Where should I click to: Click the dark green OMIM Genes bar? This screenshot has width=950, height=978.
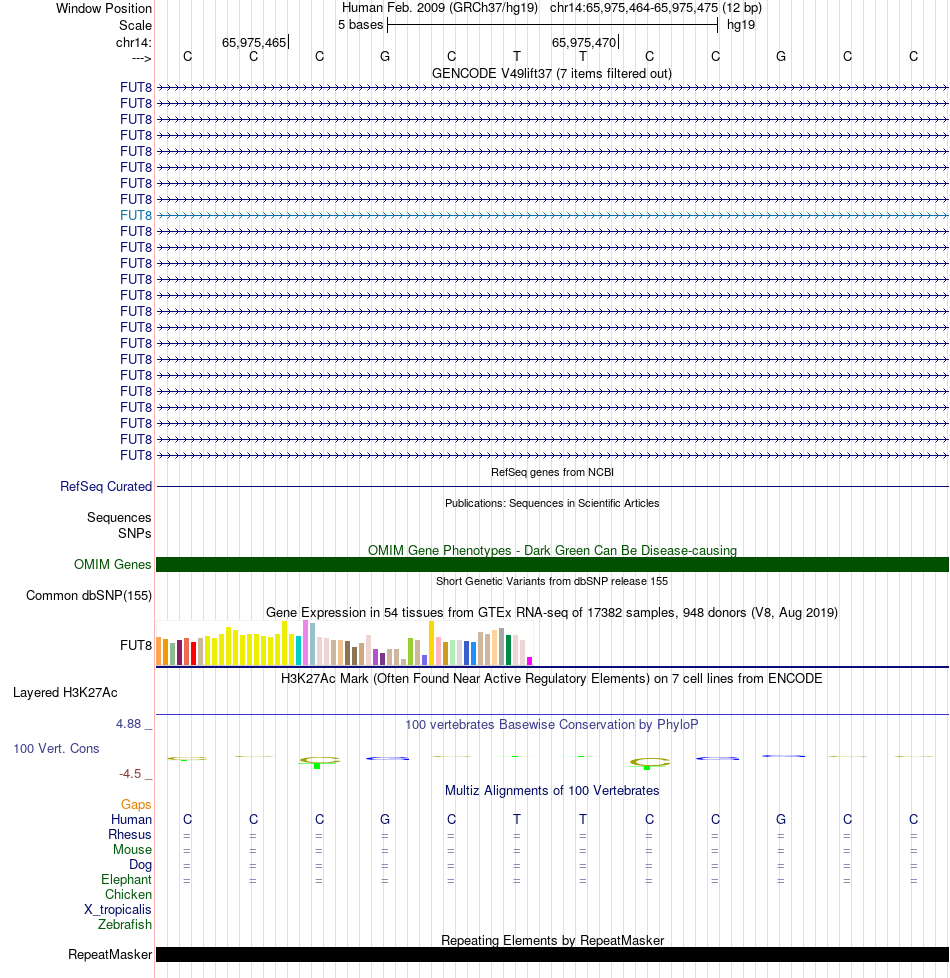(x=552, y=564)
